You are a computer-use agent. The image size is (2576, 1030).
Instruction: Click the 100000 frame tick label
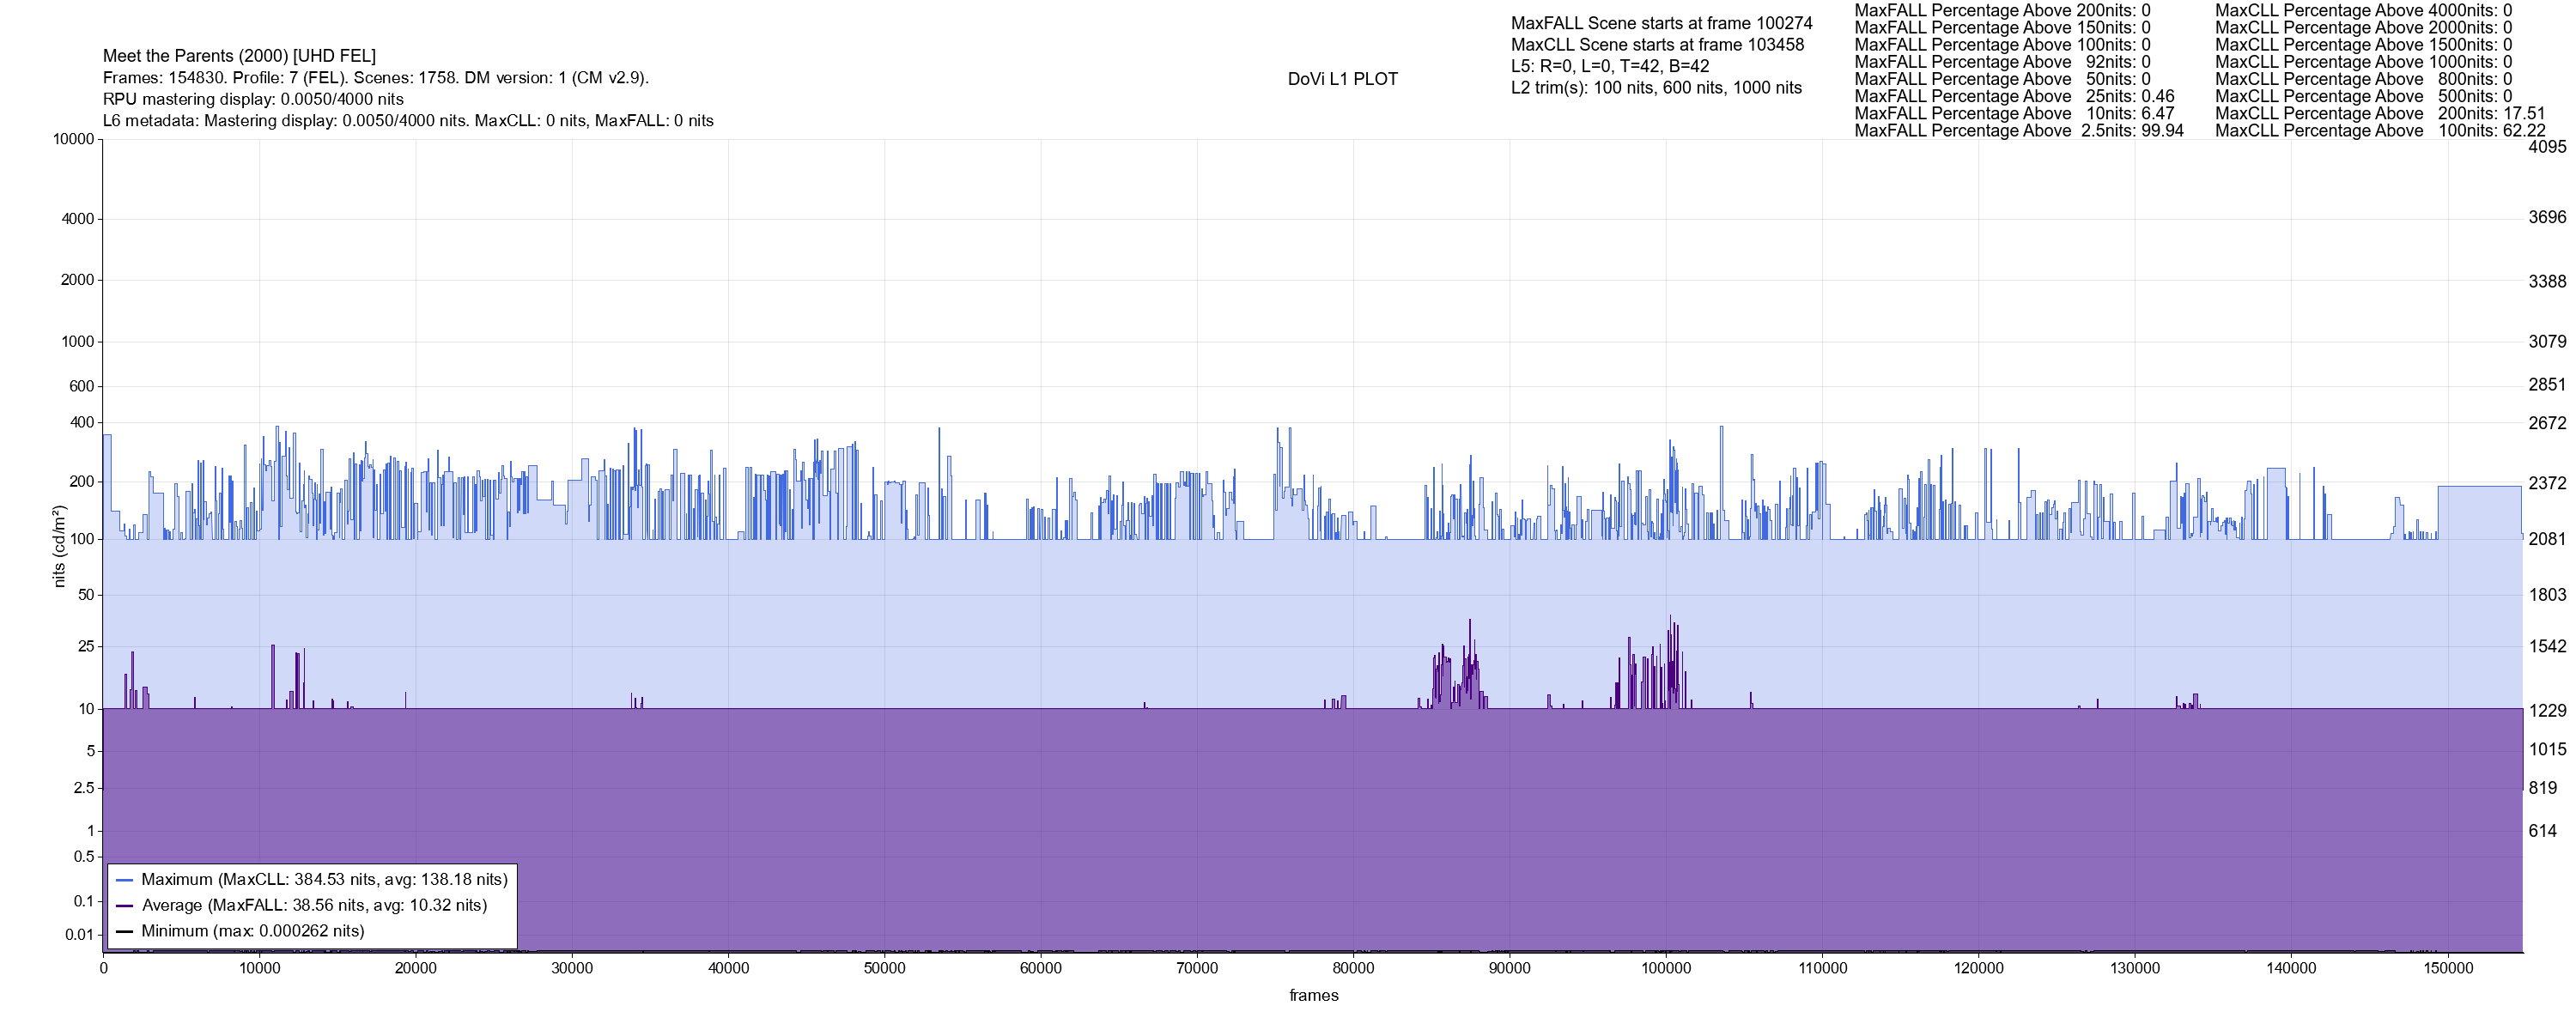pos(1666,969)
